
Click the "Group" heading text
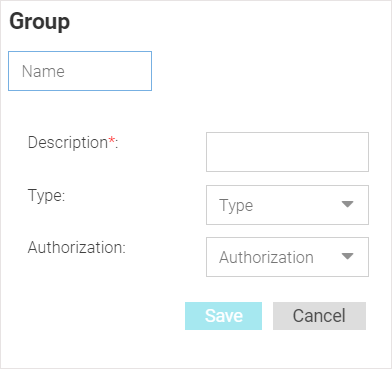tap(39, 22)
